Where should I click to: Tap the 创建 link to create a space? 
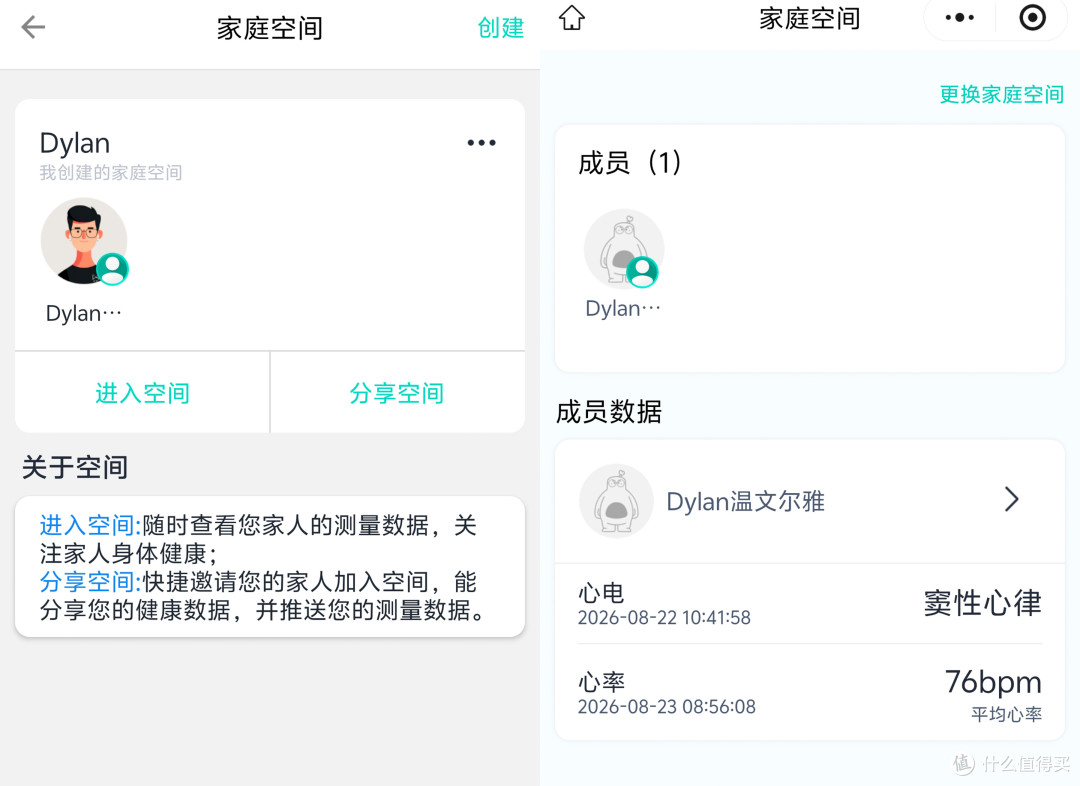click(x=501, y=28)
